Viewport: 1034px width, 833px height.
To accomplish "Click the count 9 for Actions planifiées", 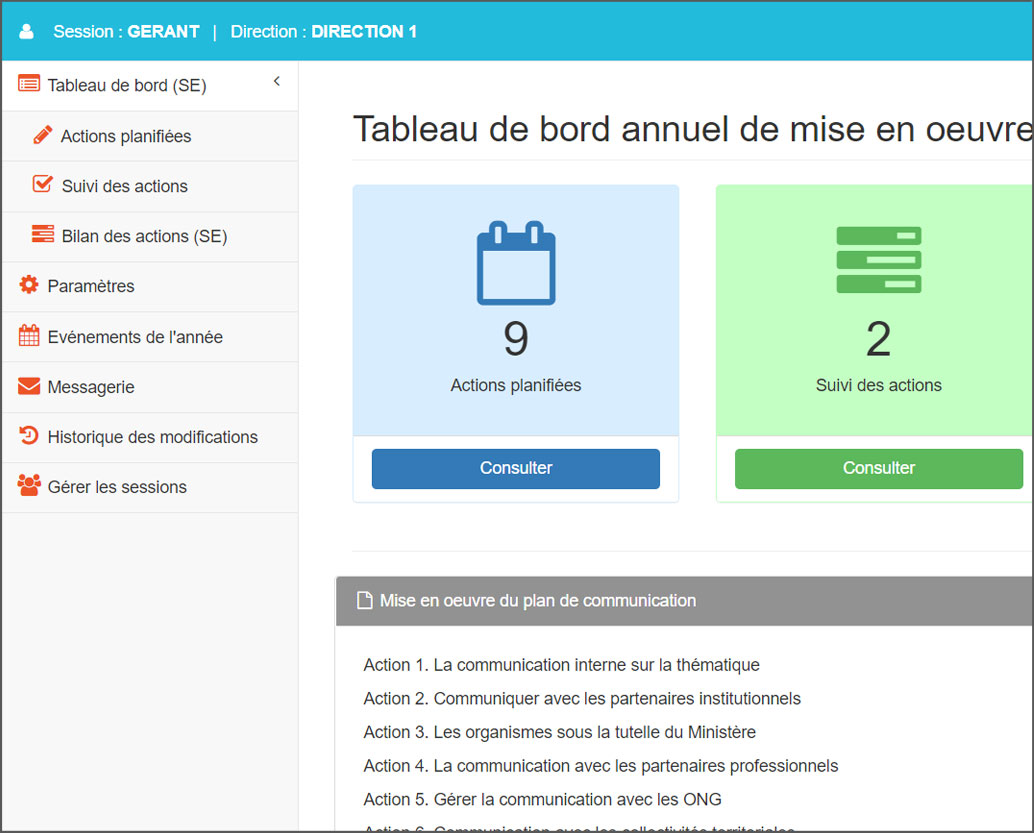I will [516, 339].
